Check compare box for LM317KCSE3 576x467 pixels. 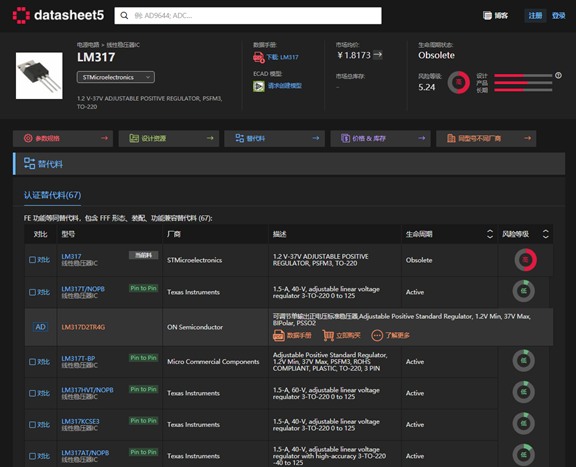pos(32,425)
